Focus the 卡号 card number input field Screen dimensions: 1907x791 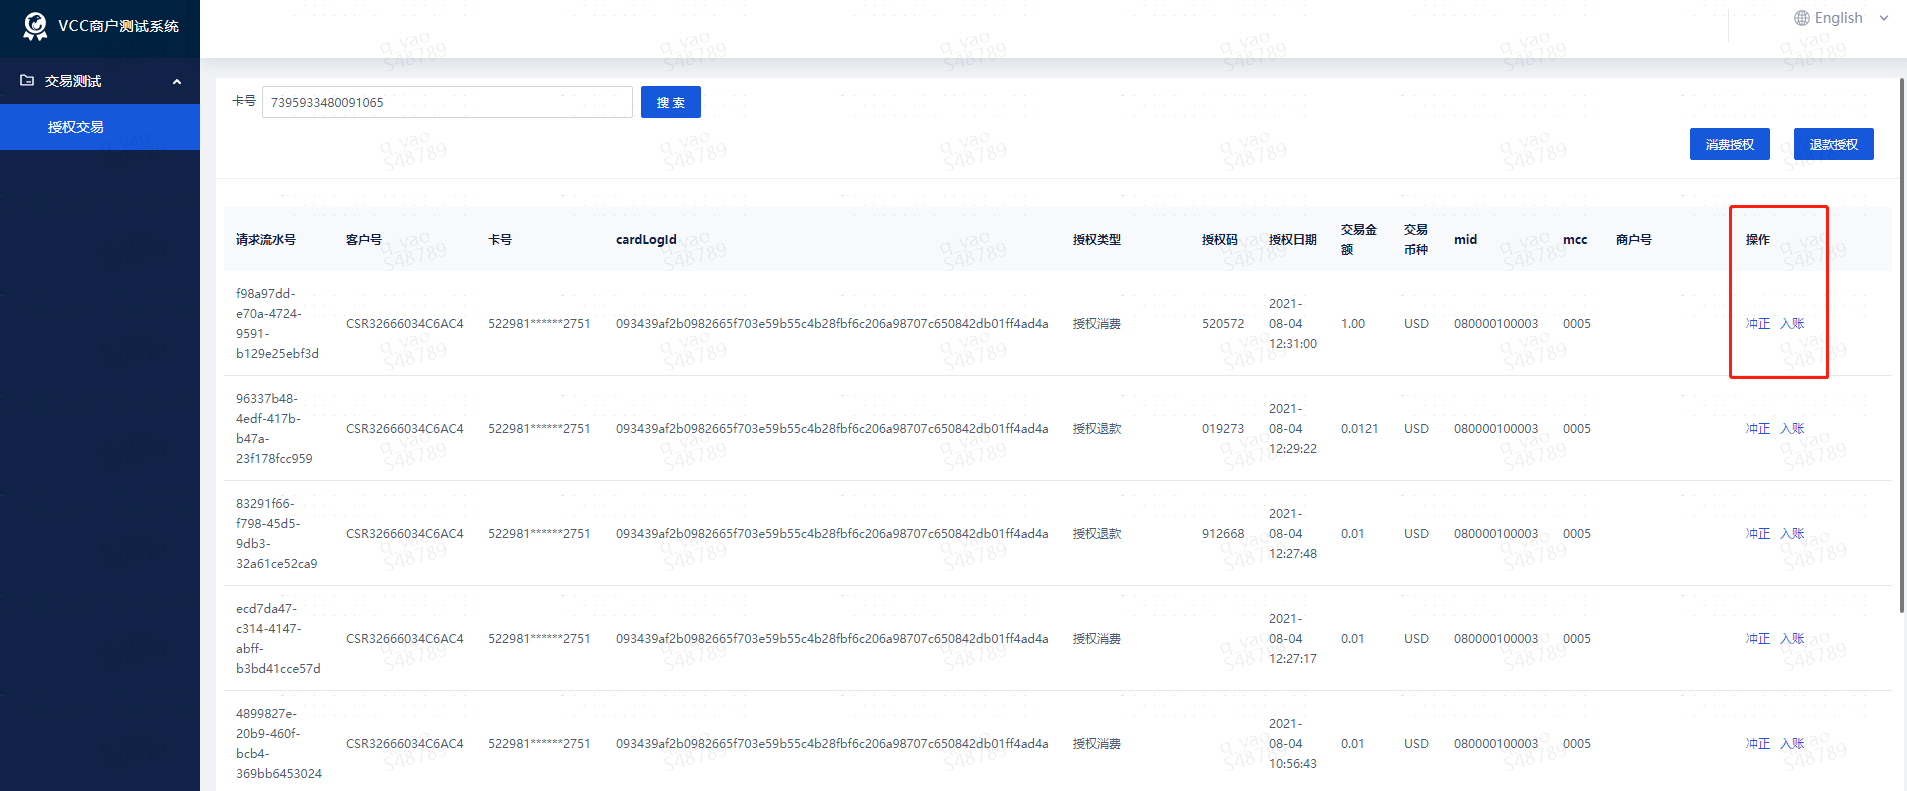pyautogui.click(x=446, y=102)
